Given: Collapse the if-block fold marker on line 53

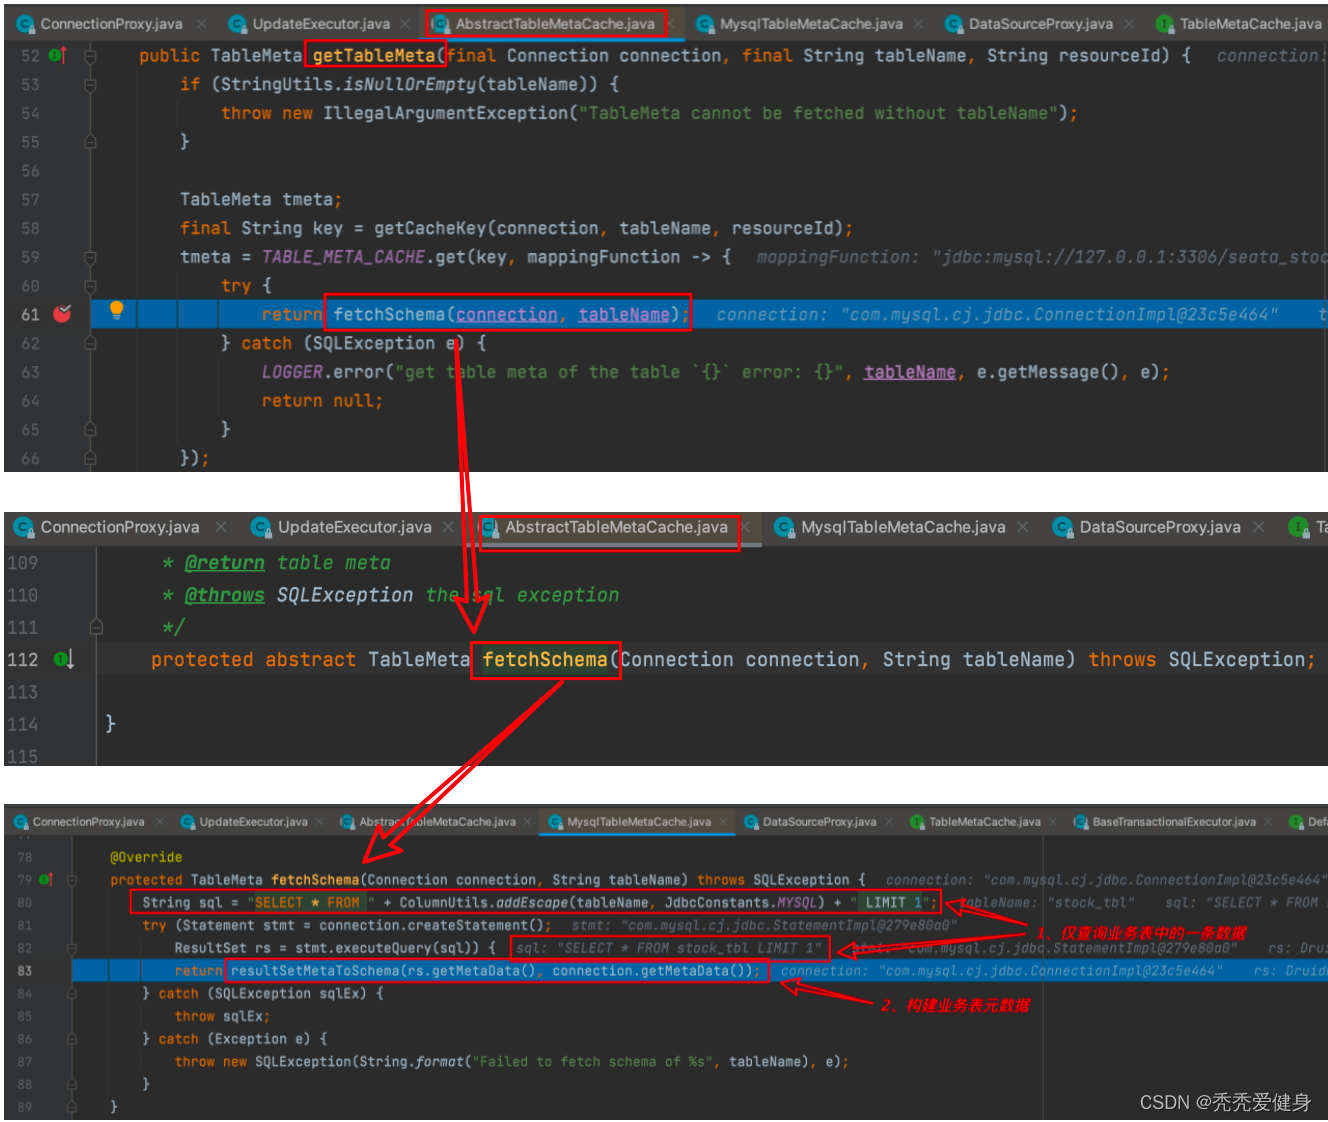Looking at the screenshot, I should 90,85.
